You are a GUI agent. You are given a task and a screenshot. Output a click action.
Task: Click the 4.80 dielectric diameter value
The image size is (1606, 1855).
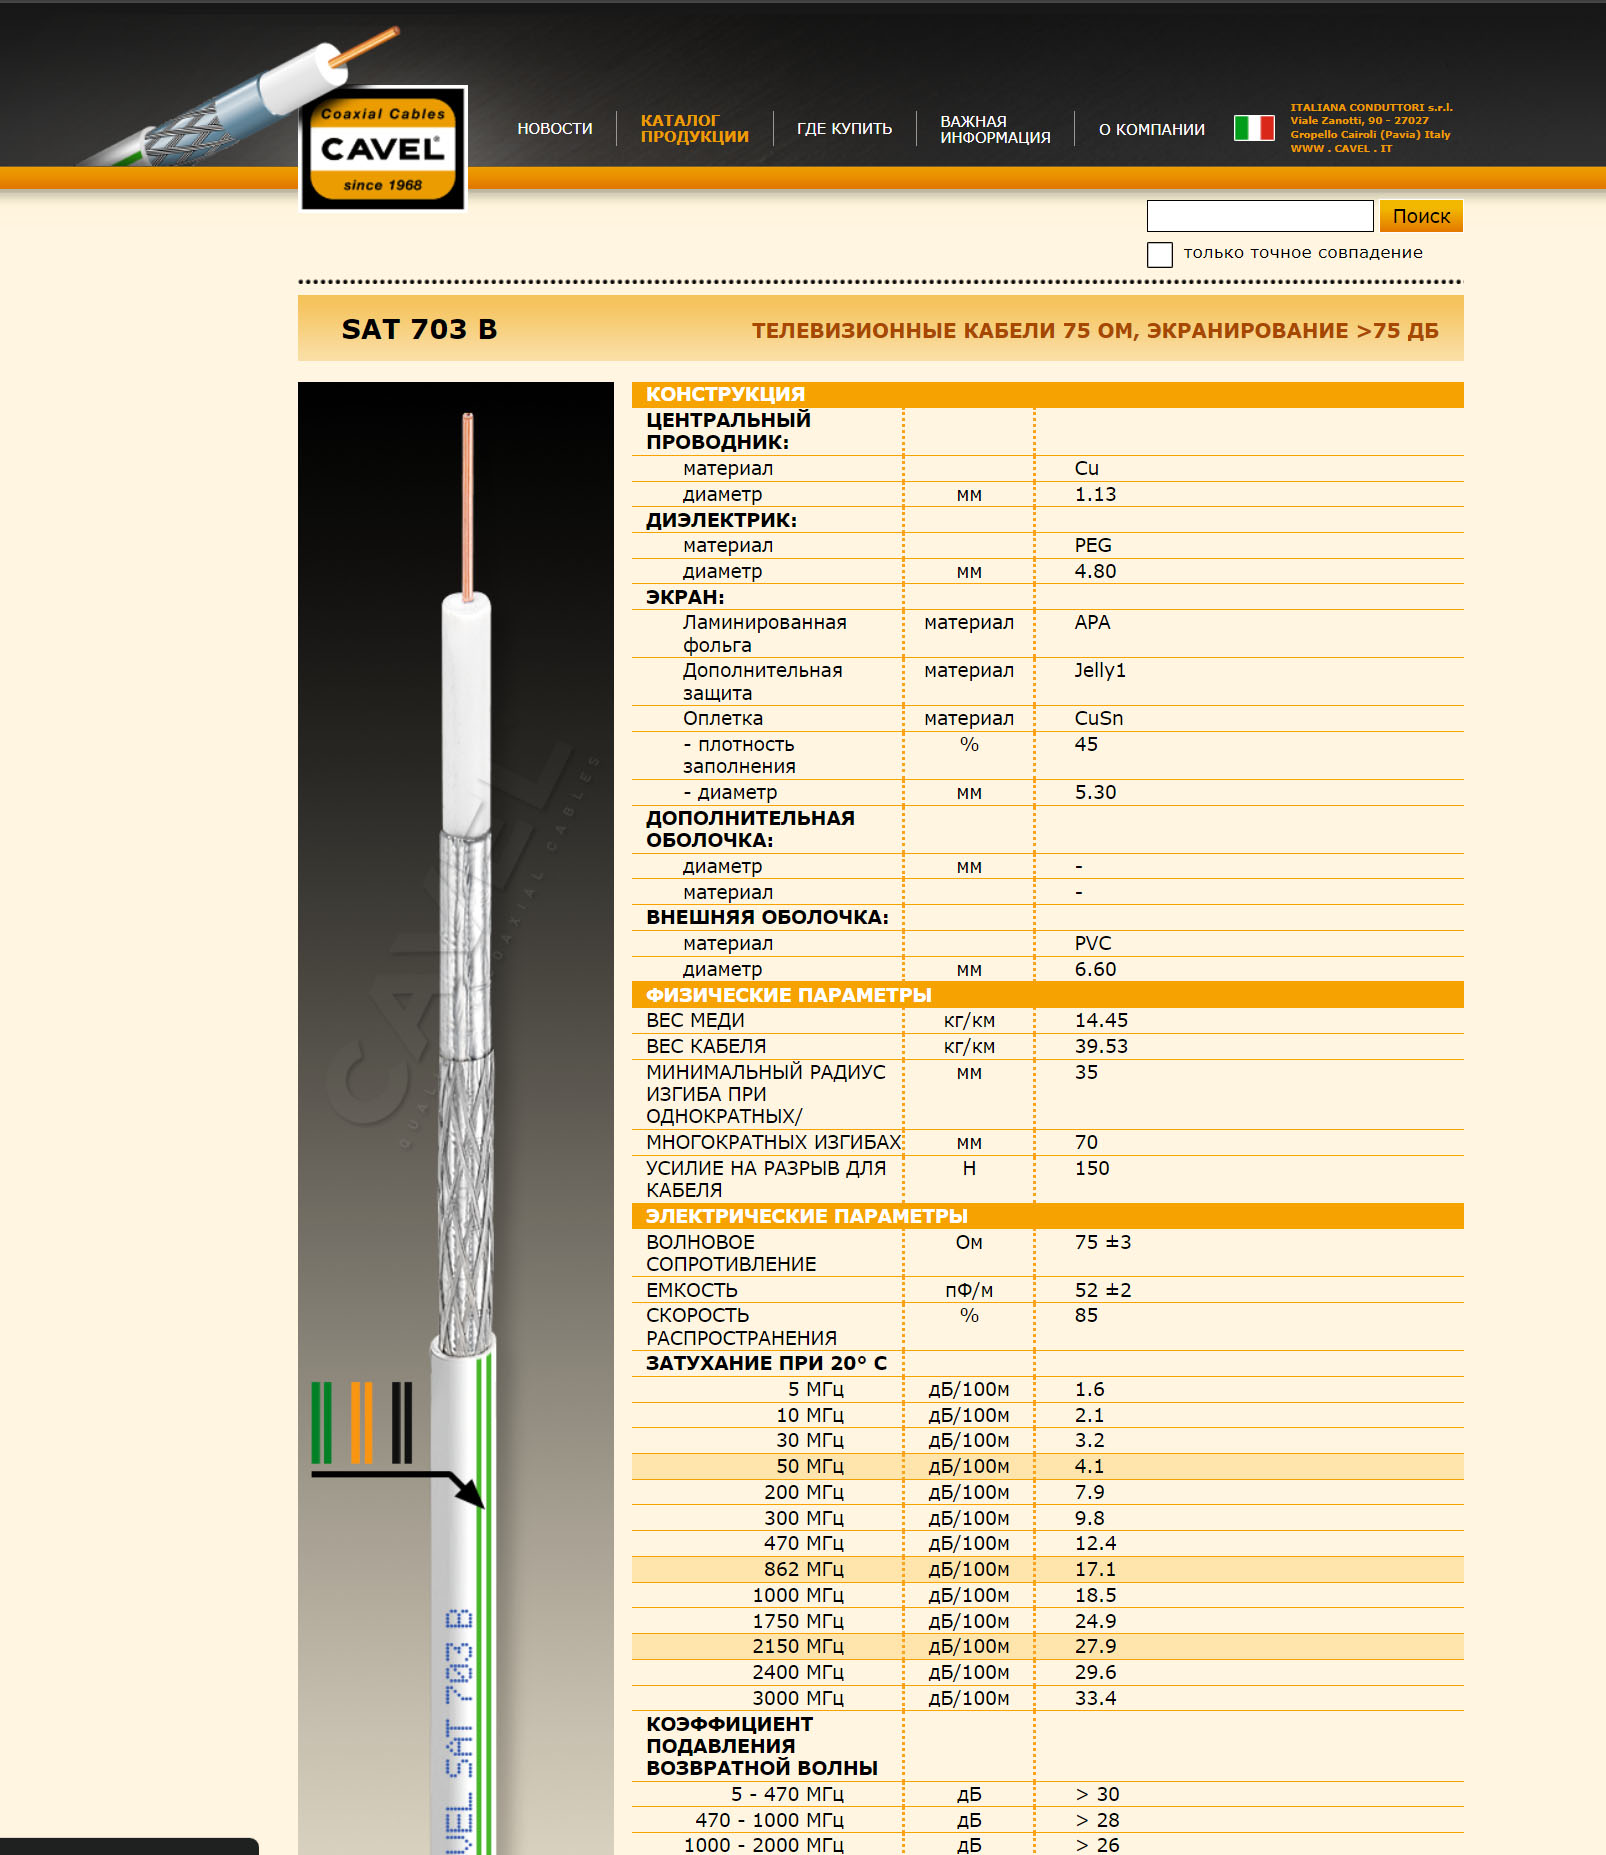coord(1095,571)
